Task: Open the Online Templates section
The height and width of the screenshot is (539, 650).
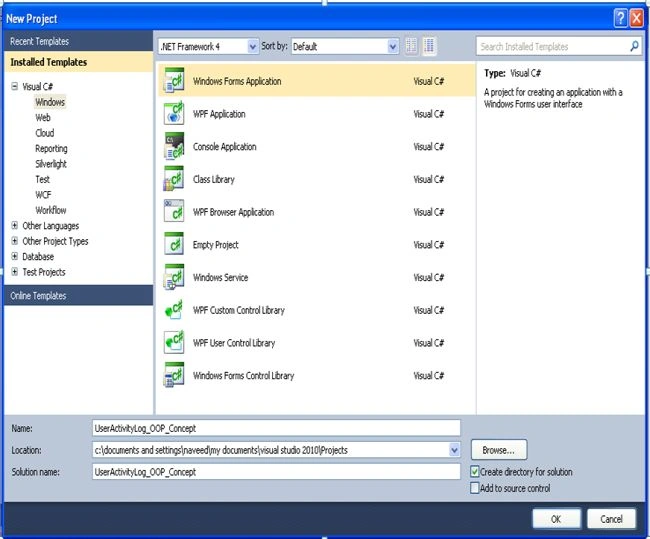Action: tap(78, 295)
